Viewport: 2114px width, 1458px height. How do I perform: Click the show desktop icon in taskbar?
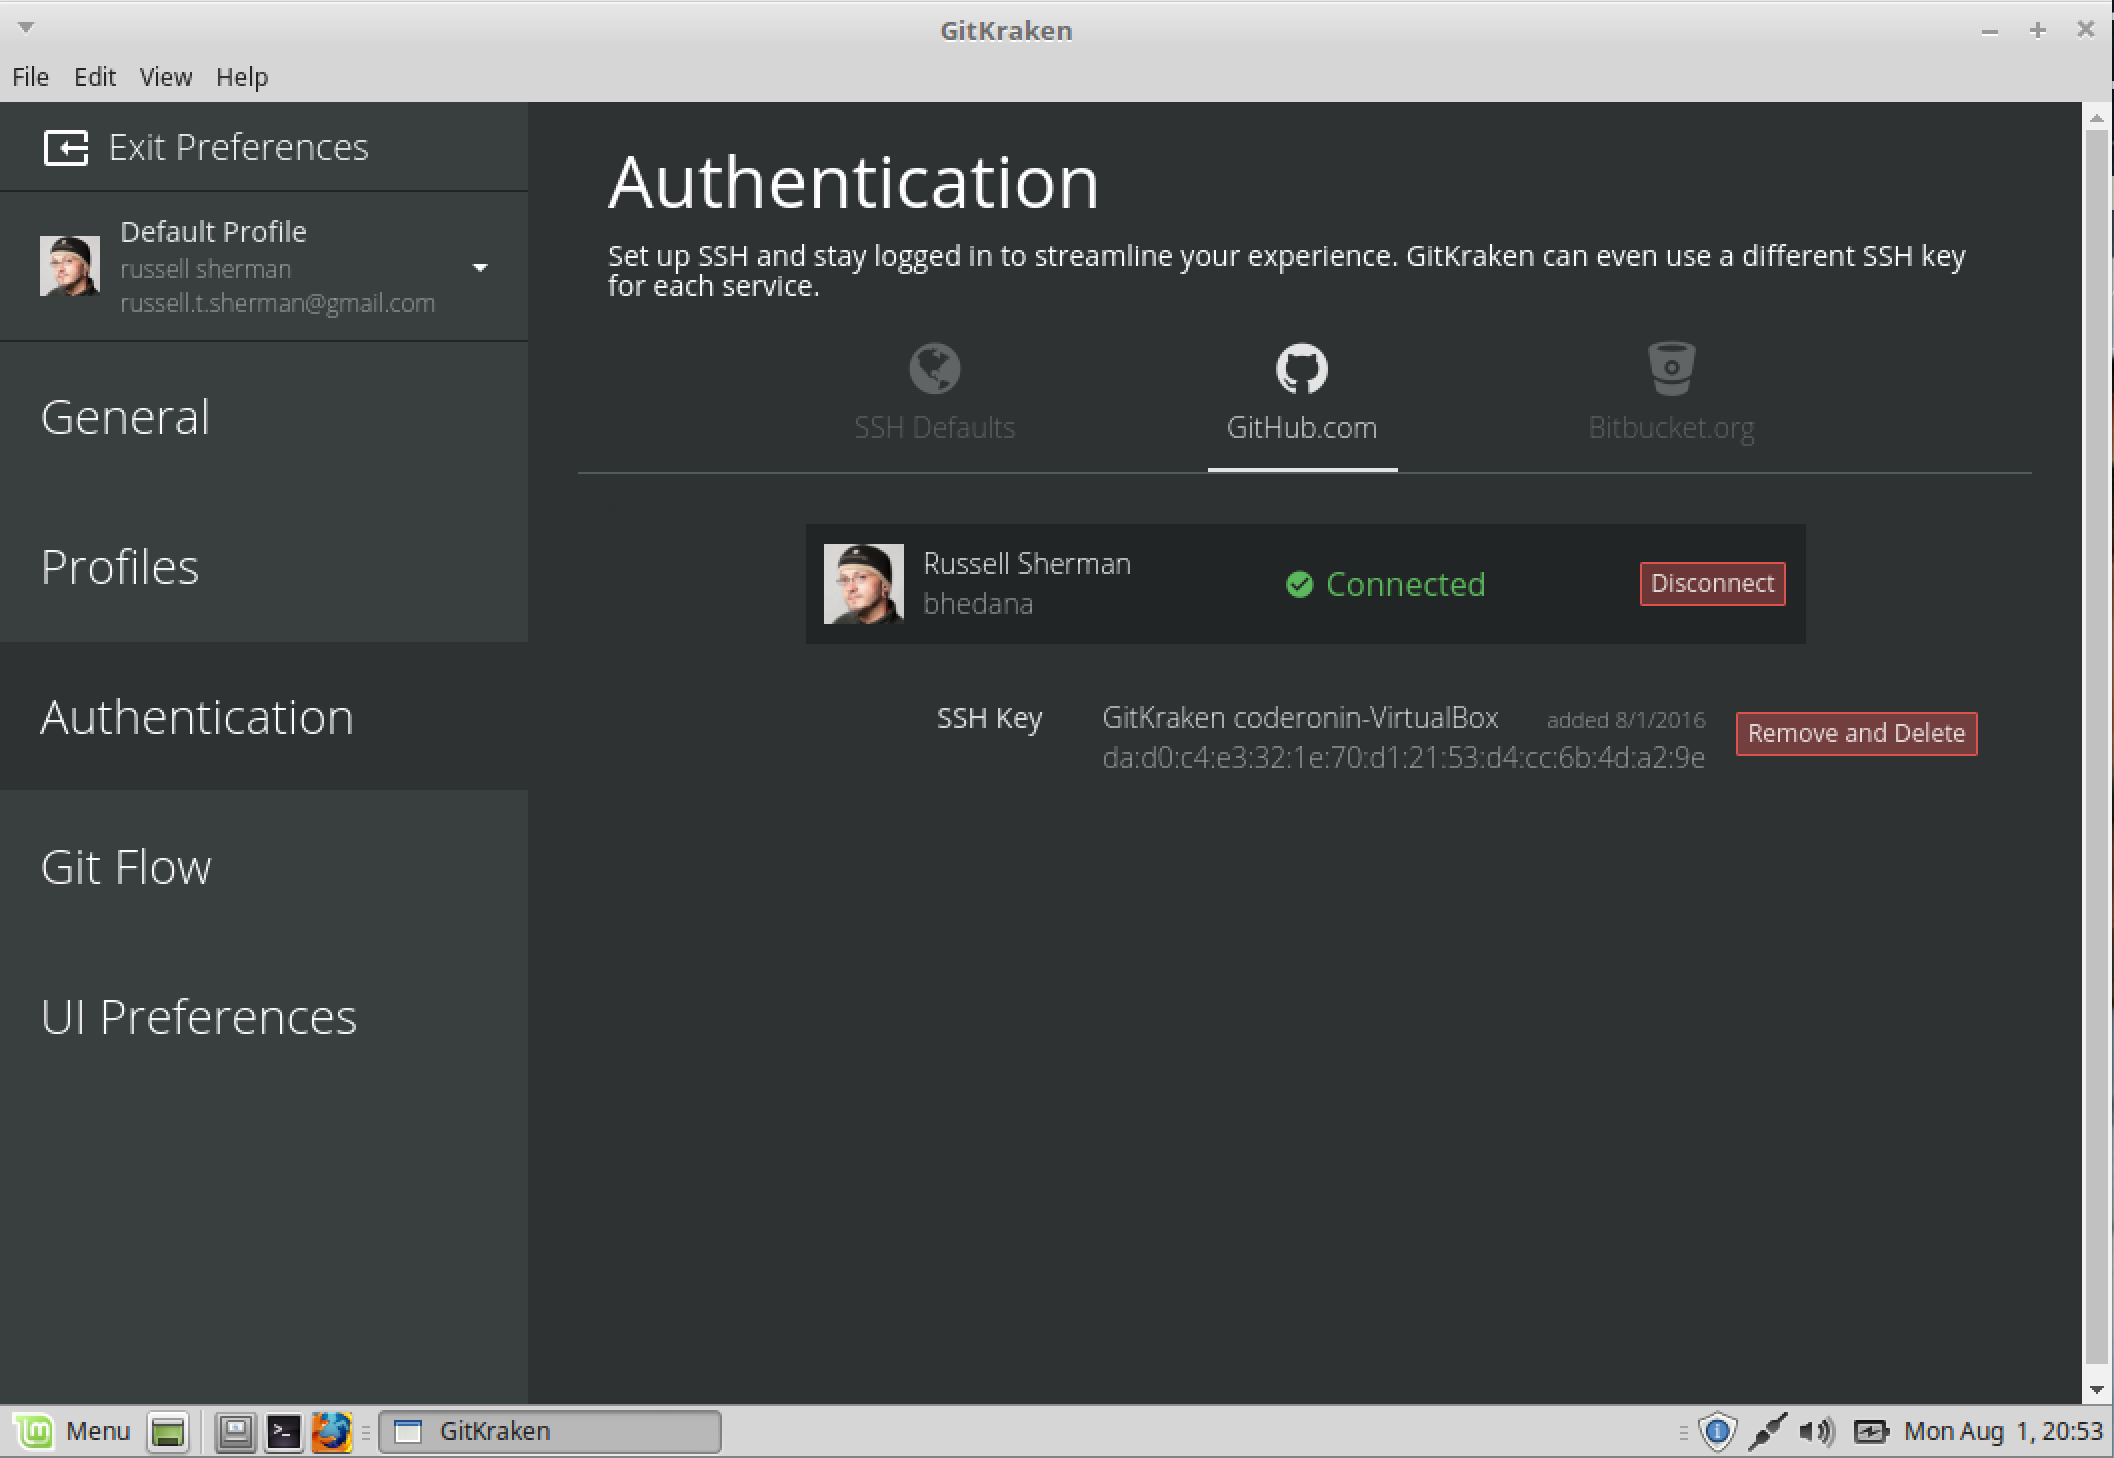coord(168,1432)
